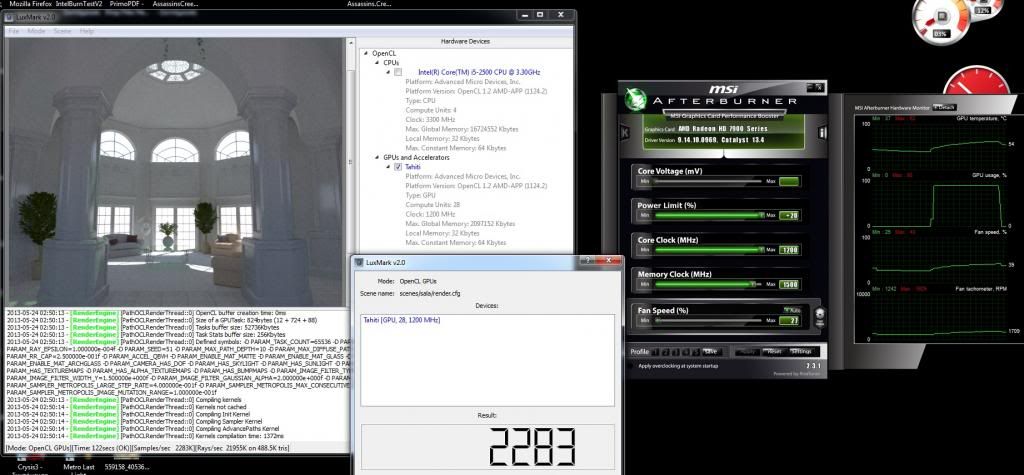The height and width of the screenshot is (475, 1024).
Task: Click the MSI Afterburner dragon logo
Action: [x=637, y=100]
